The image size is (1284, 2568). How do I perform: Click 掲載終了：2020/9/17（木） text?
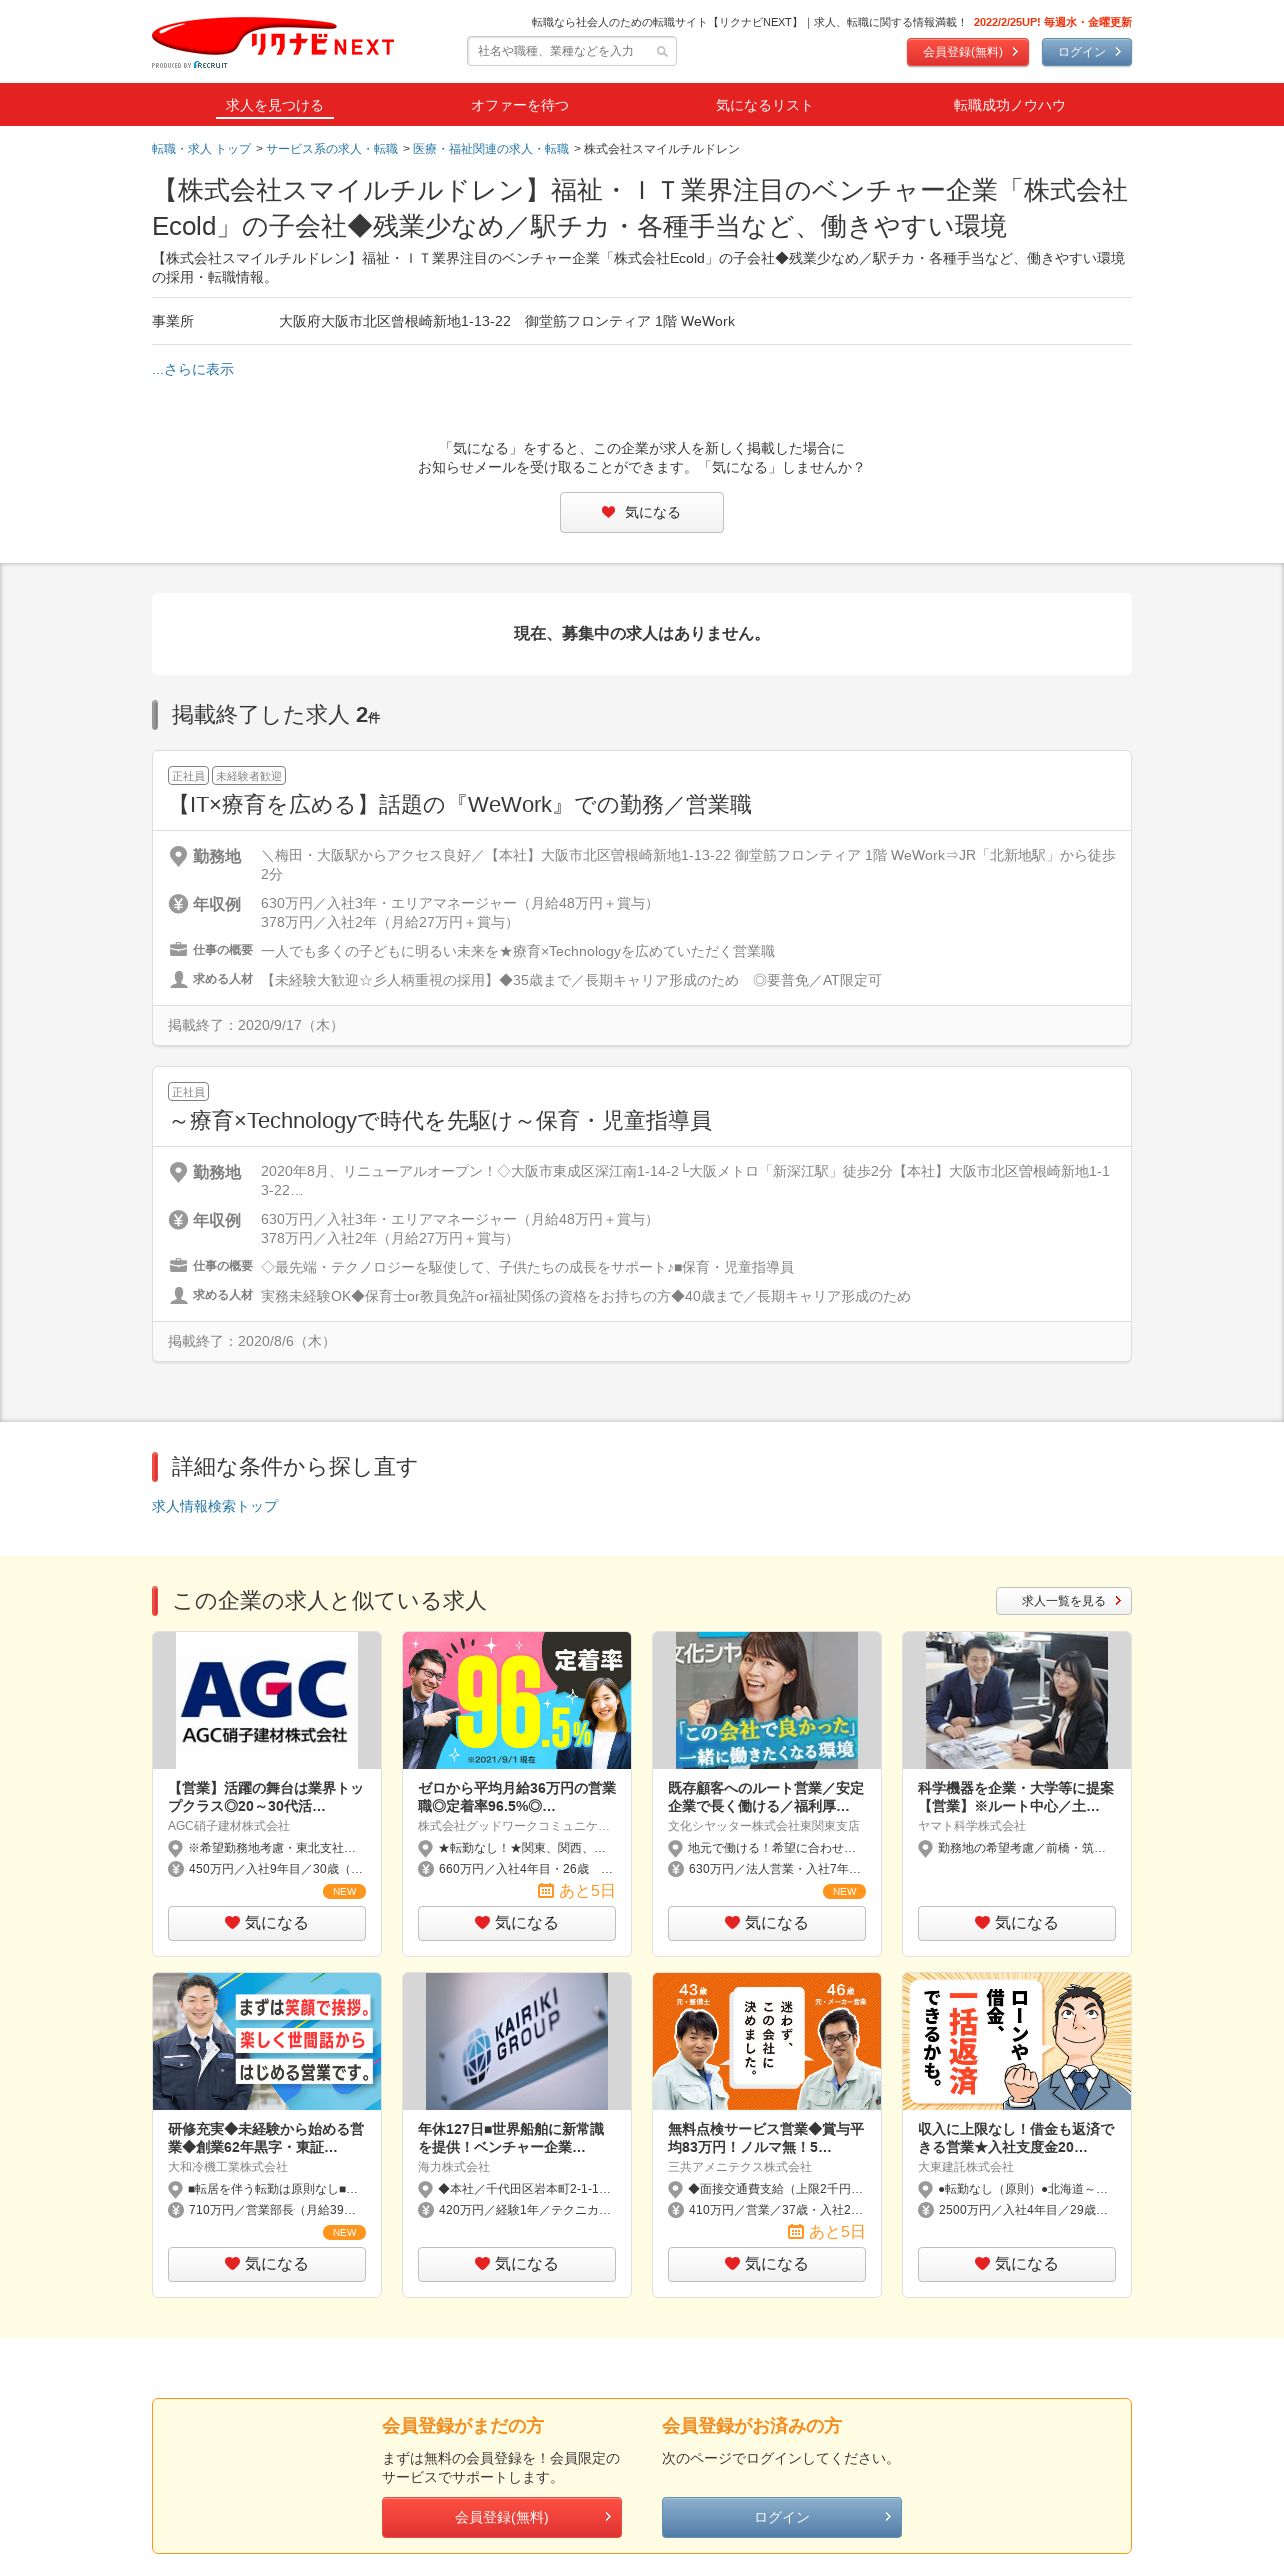coord(255,1025)
